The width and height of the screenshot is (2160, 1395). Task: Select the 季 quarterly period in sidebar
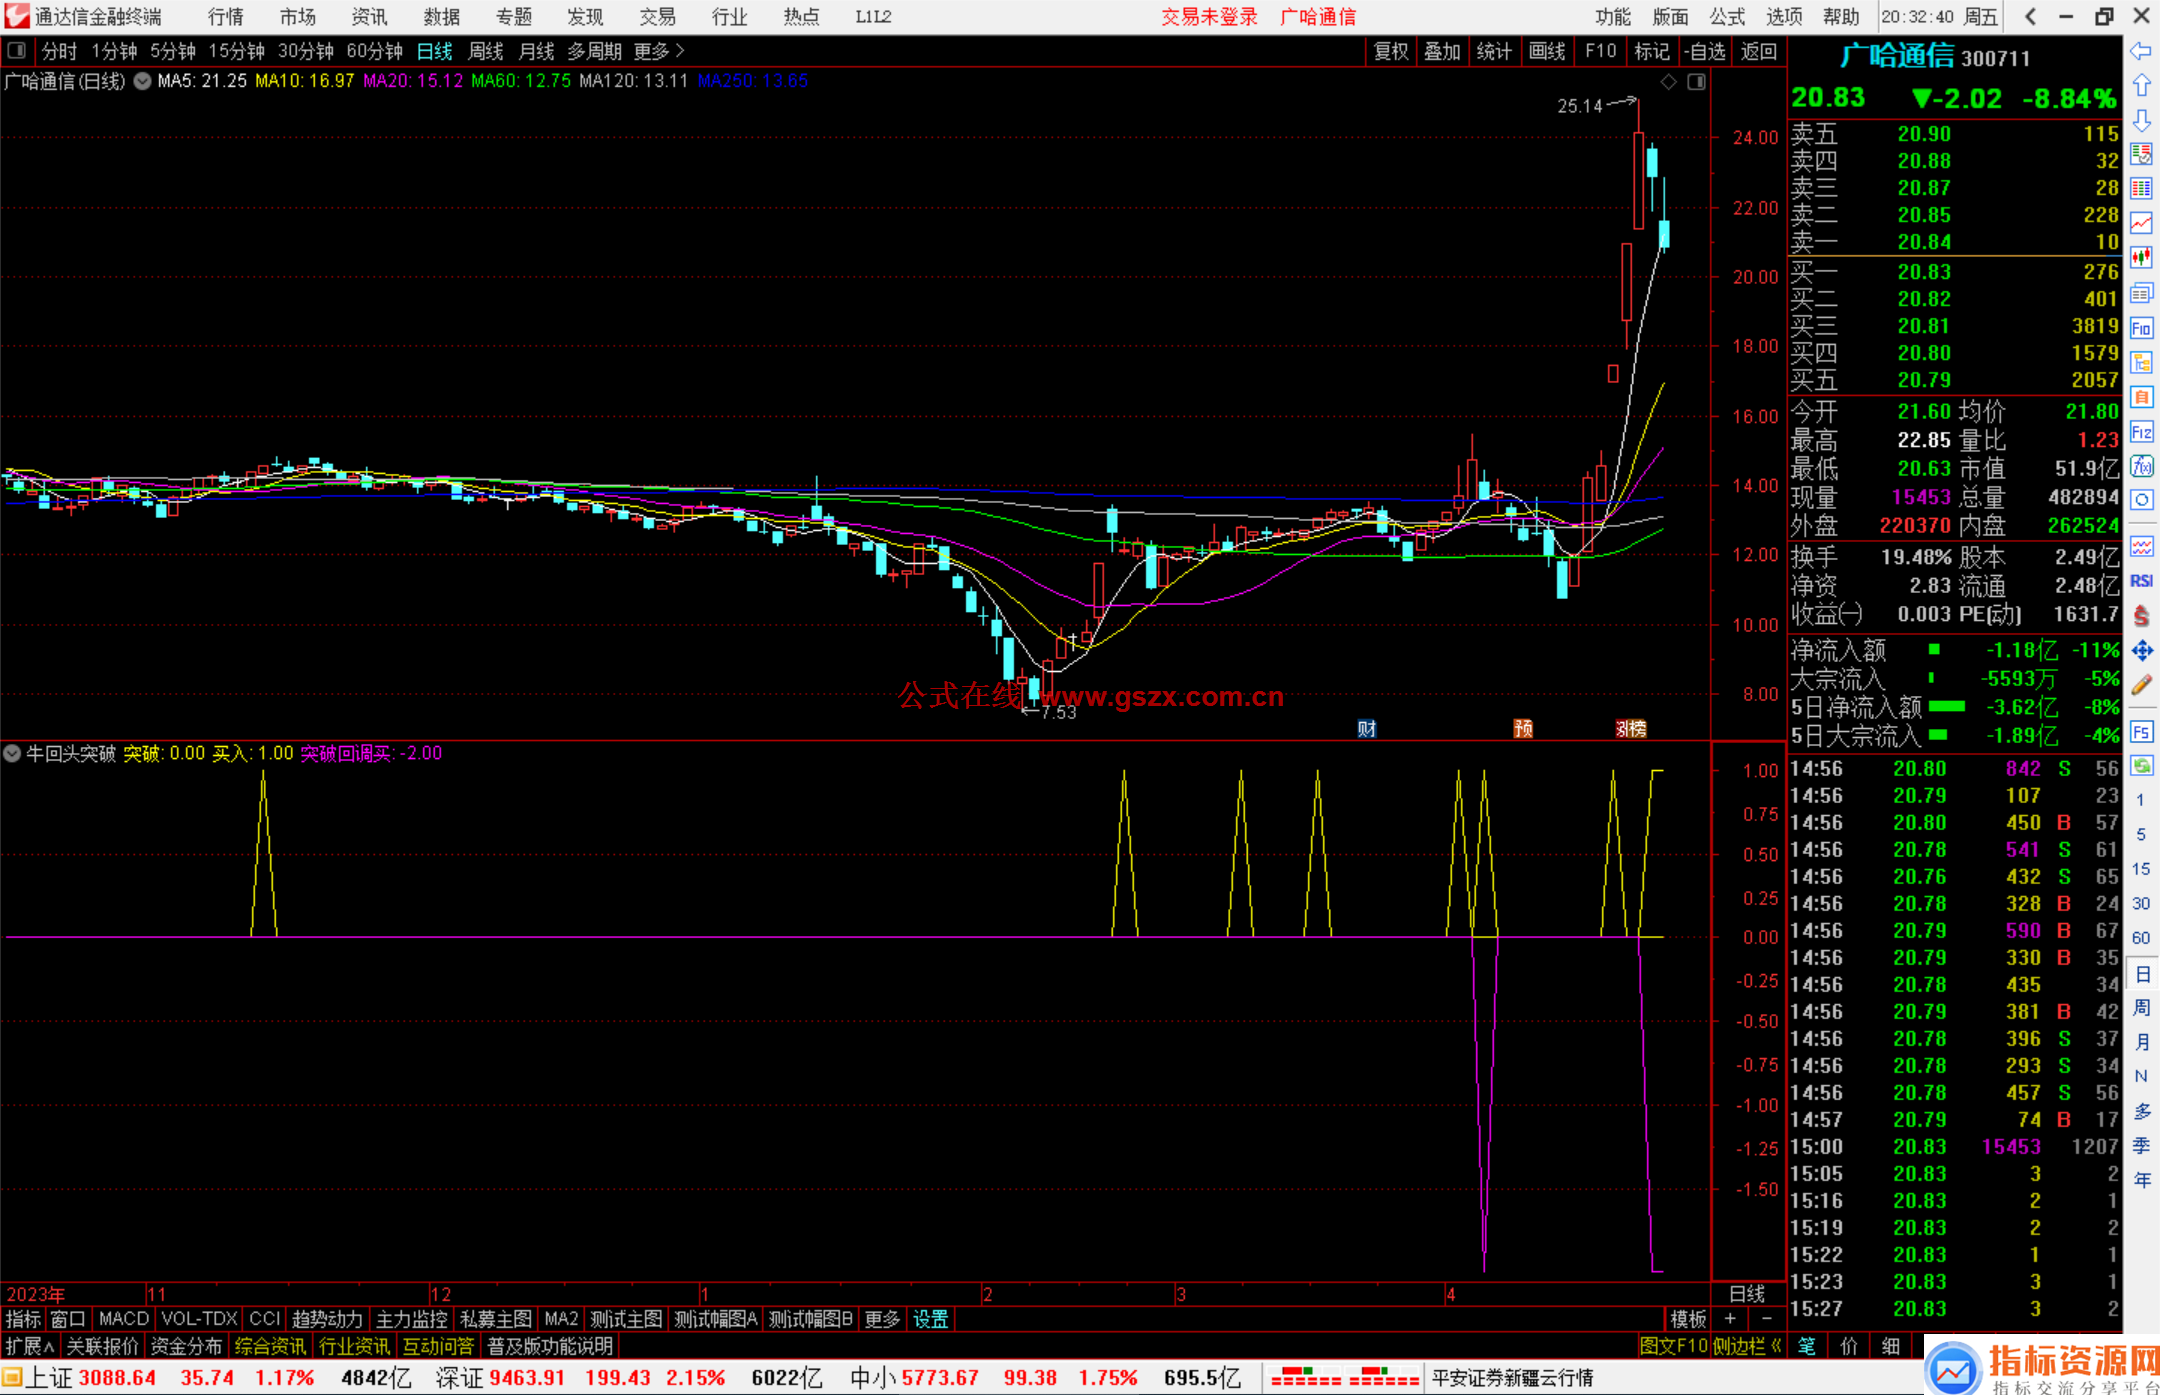(2141, 1146)
